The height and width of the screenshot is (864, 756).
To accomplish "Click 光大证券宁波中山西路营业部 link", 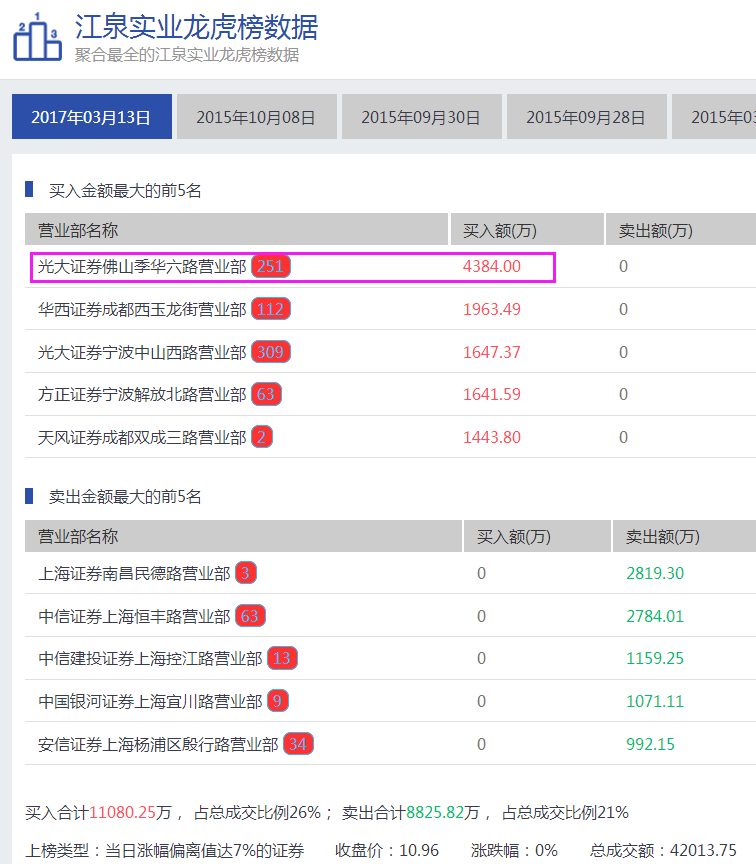I will click(x=141, y=352).
